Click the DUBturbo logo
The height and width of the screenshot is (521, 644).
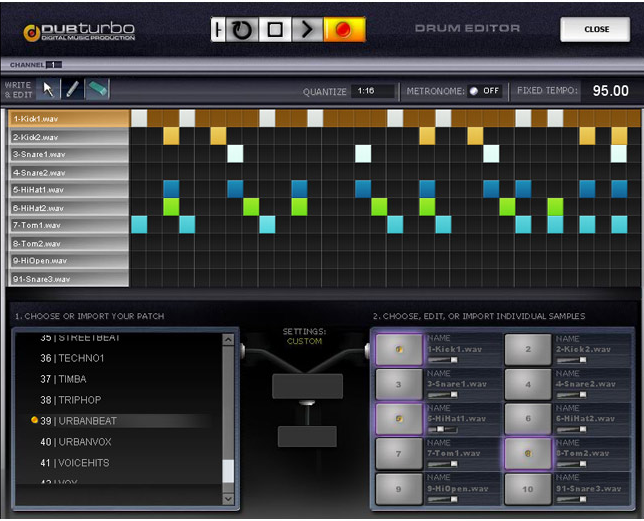click(x=79, y=32)
